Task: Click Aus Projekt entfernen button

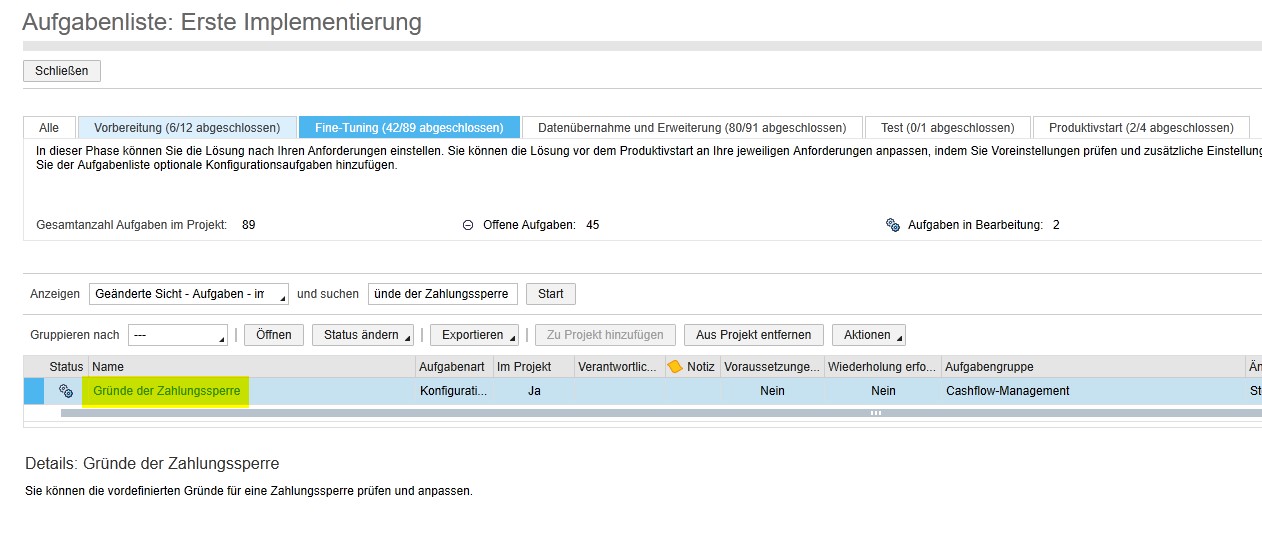Action: [x=753, y=335]
